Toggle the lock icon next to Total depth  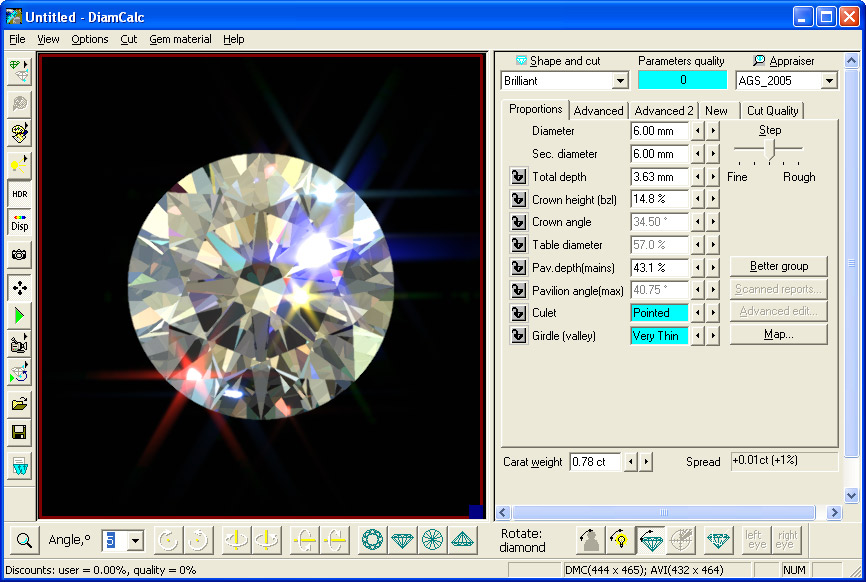518,177
